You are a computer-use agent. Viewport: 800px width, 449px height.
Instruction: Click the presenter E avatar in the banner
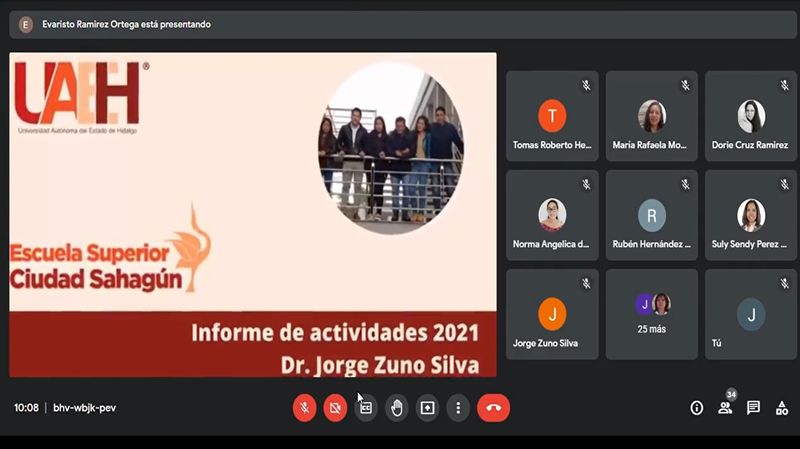click(26, 24)
